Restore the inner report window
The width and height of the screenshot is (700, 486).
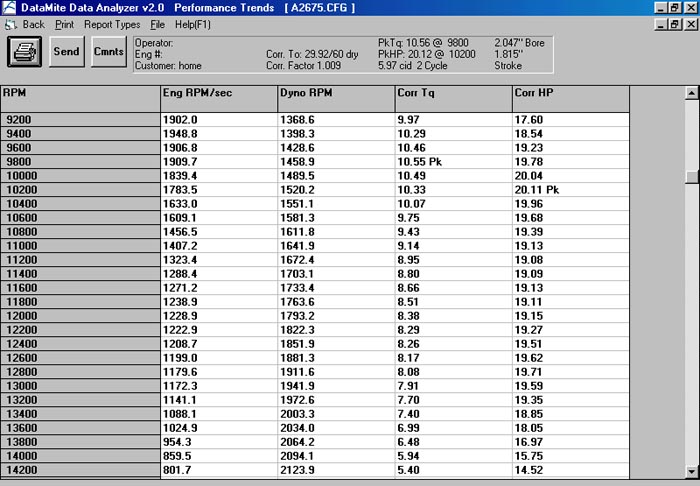point(675,24)
